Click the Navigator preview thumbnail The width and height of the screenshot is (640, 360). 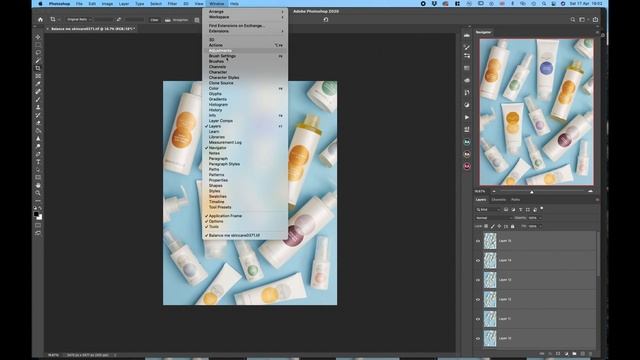pyautogui.click(x=536, y=112)
